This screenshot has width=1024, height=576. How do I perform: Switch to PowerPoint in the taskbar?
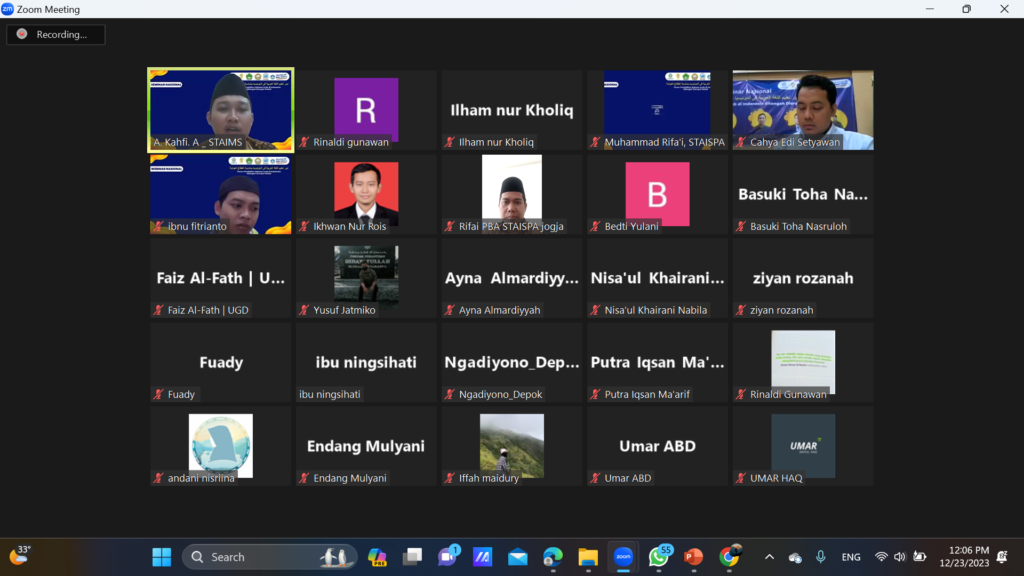pos(693,557)
